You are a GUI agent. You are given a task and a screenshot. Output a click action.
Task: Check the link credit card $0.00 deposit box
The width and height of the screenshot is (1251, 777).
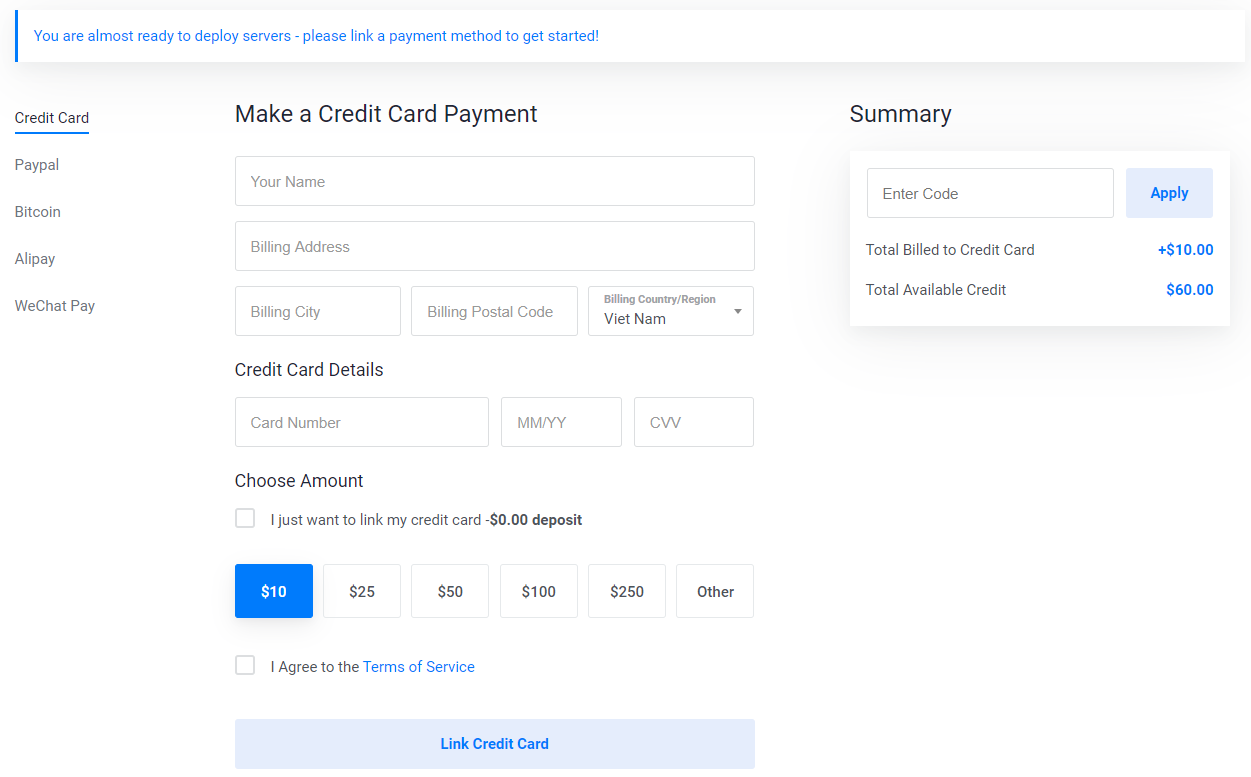pos(245,518)
